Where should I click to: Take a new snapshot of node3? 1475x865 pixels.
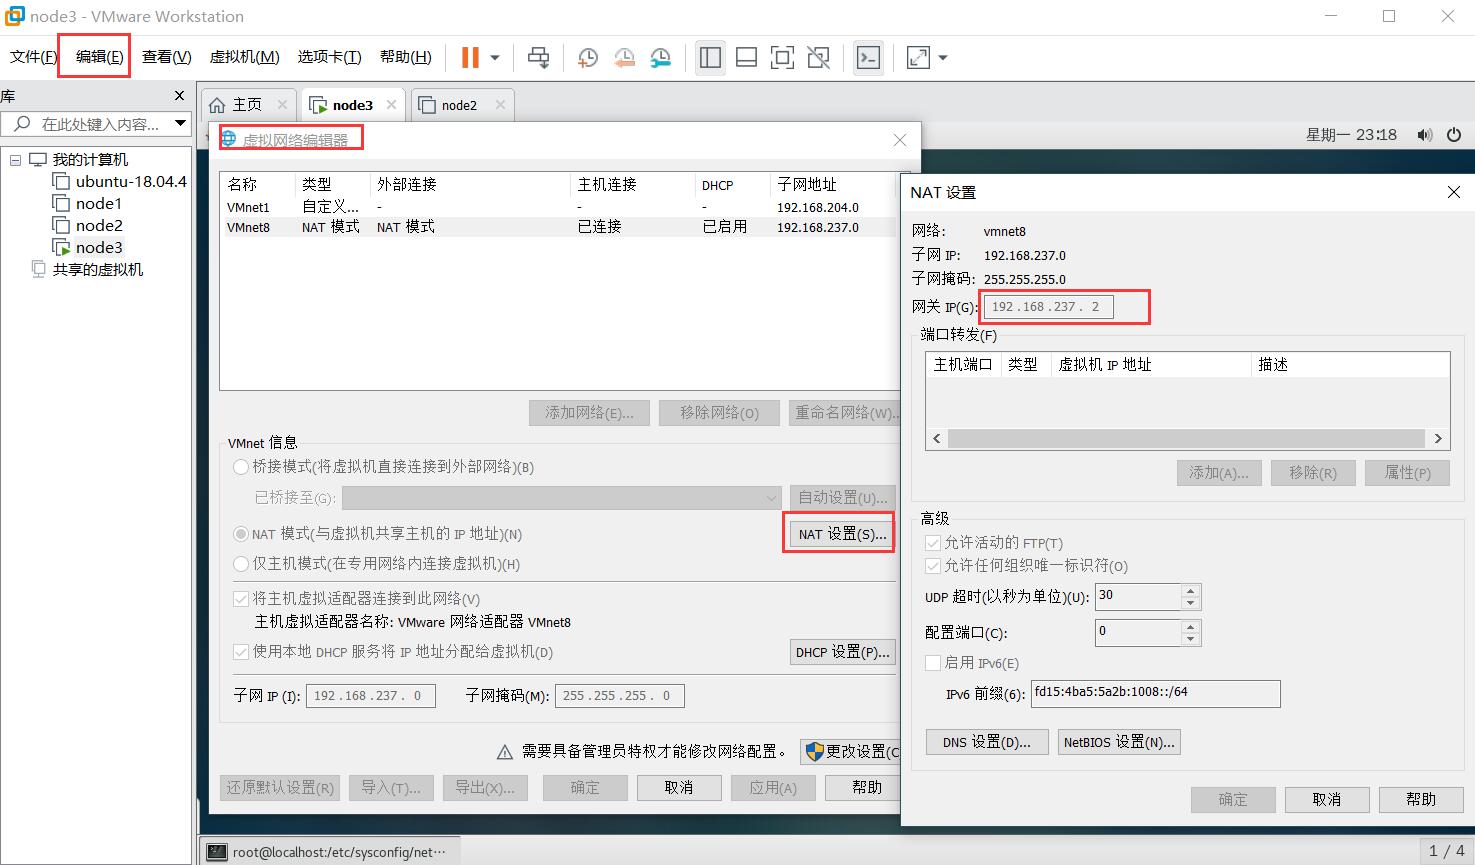click(x=588, y=57)
